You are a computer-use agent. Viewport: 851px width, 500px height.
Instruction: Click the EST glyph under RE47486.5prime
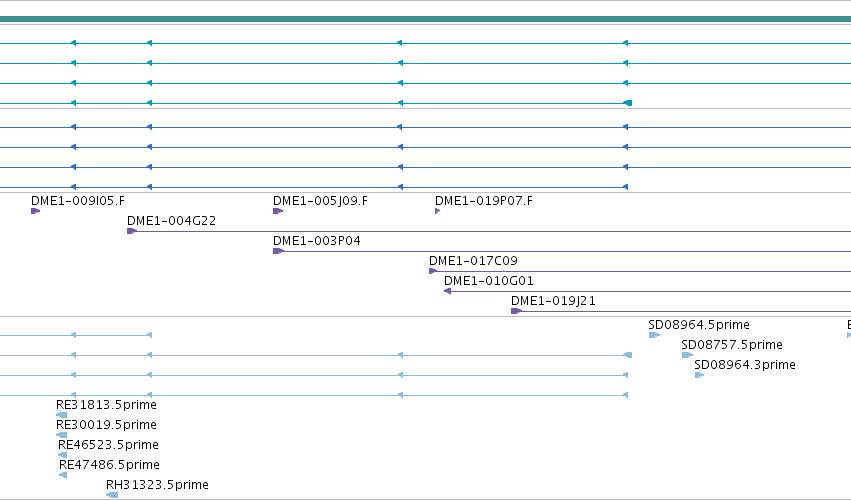coord(63,475)
